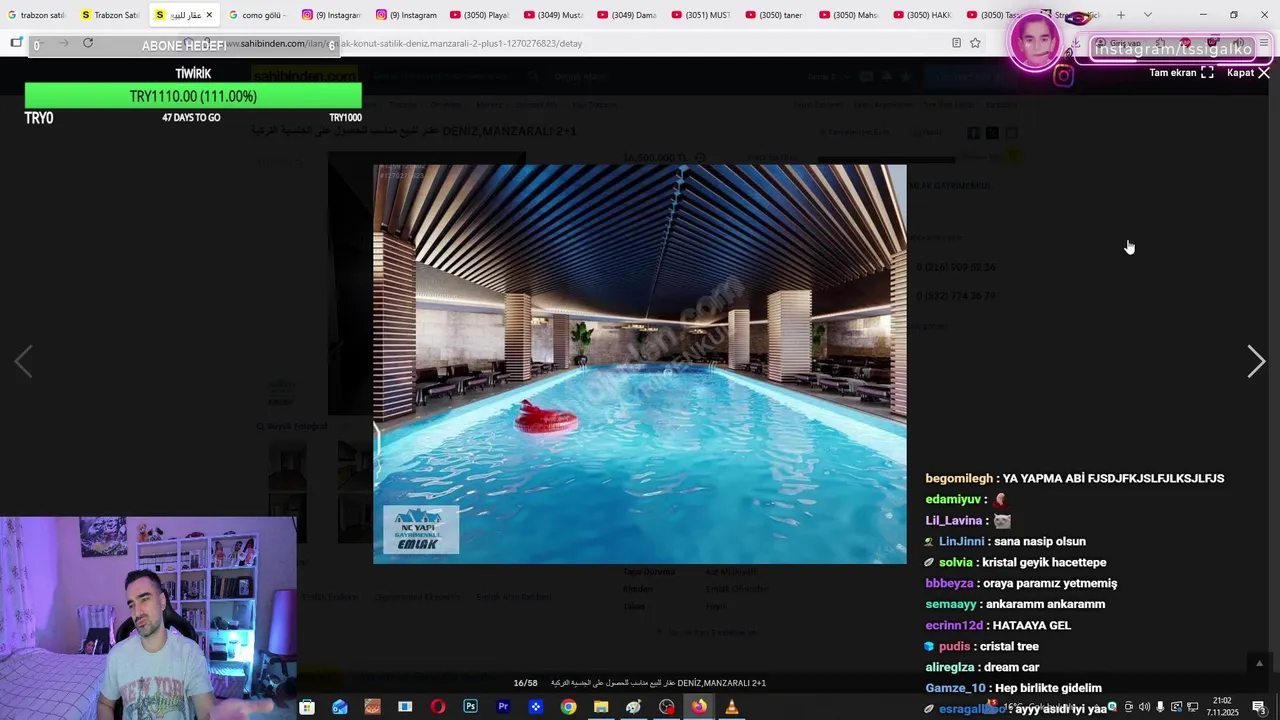Click chat message 'sana nasip olsun'
Screen dimensions: 1280x720
coord(1040,541)
